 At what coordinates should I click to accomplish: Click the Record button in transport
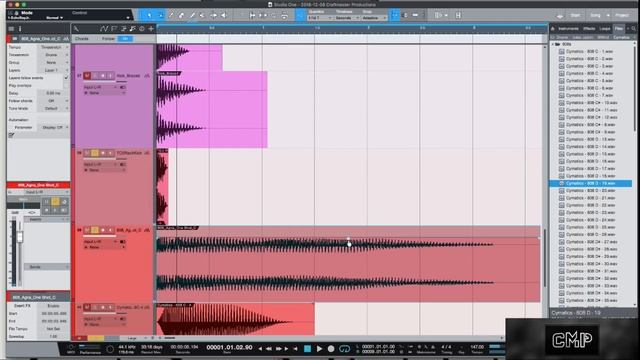[x=331, y=349]
